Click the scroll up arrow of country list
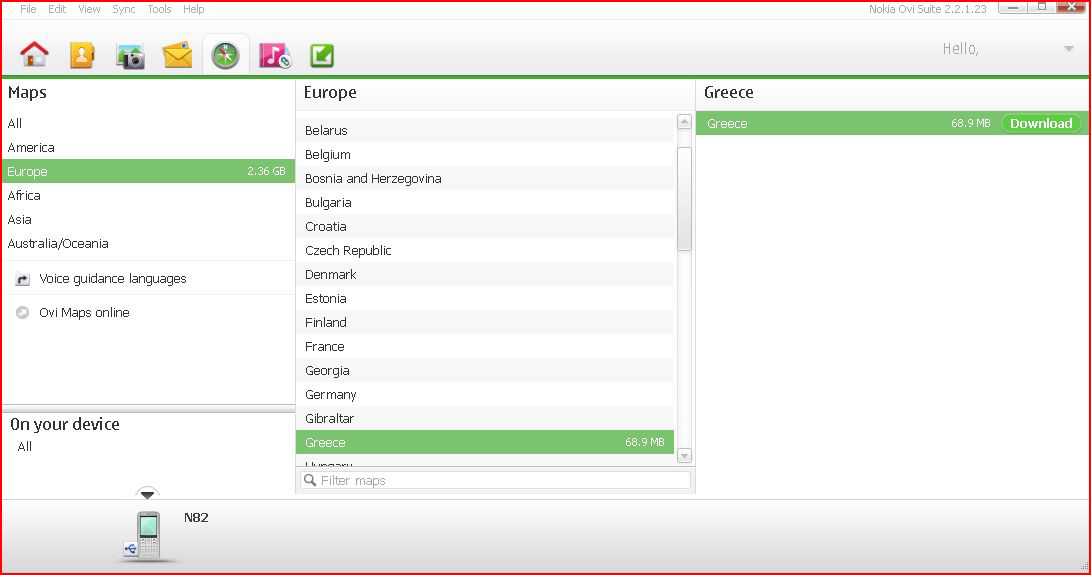The width and height of the screenshot is (1091, 575). pos(684,122)
